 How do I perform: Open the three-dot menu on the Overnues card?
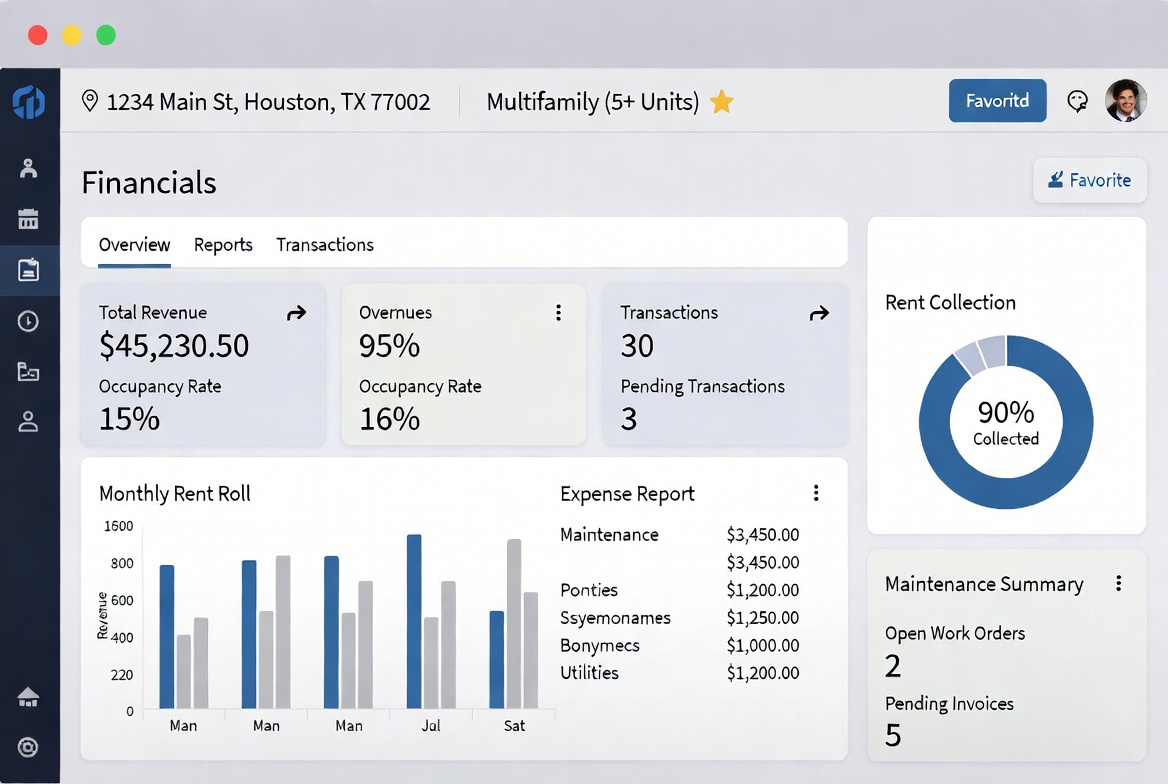tap(558, 313)
